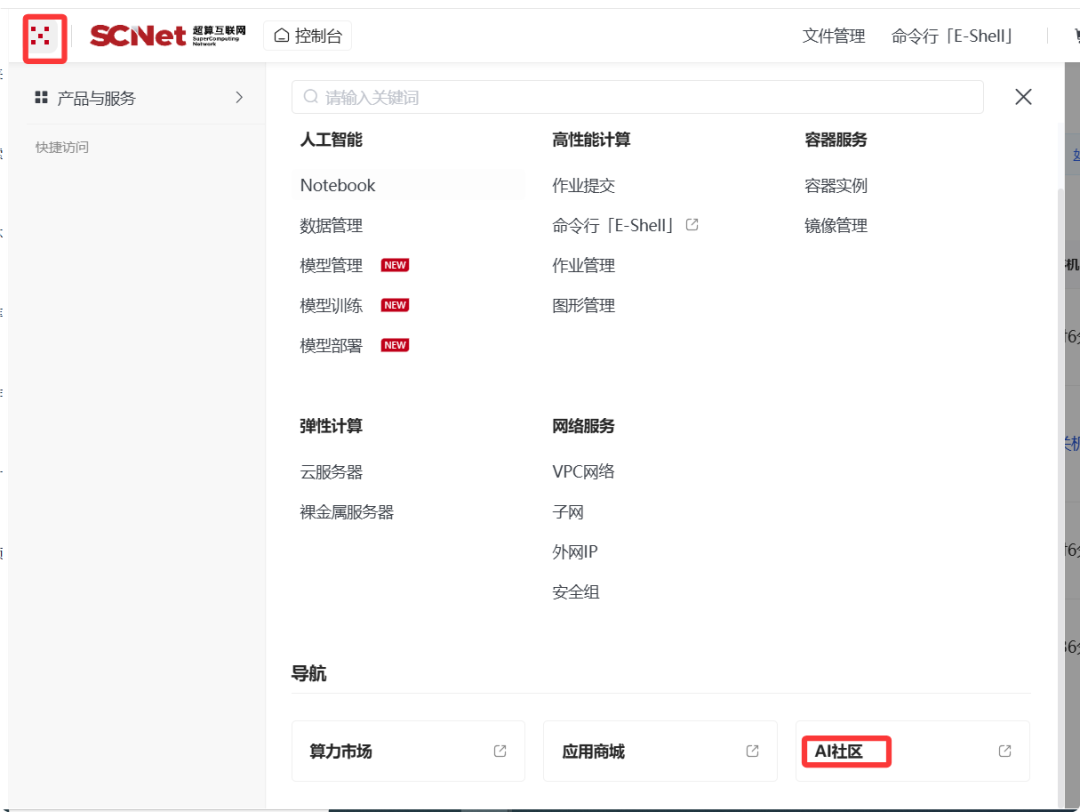Click external link icon on AI社区 card
Image resolution: width=1080 pixels, height=812 pixels.
click(x=1005, y=751)
